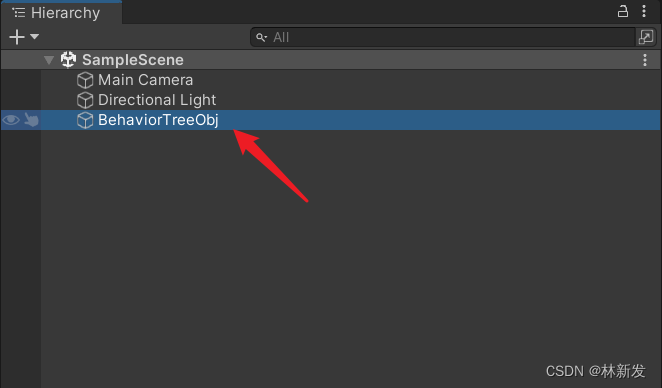Viewport: 662px width, 388px height.
Task: Open the search mode magnifier dropdown
Action: point(262,38)
